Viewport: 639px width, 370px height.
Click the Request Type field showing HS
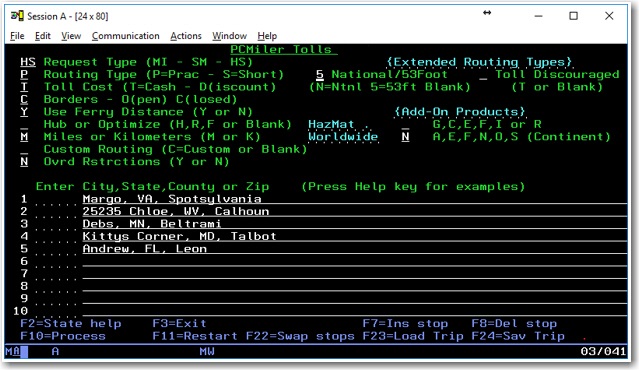[28, 62]
